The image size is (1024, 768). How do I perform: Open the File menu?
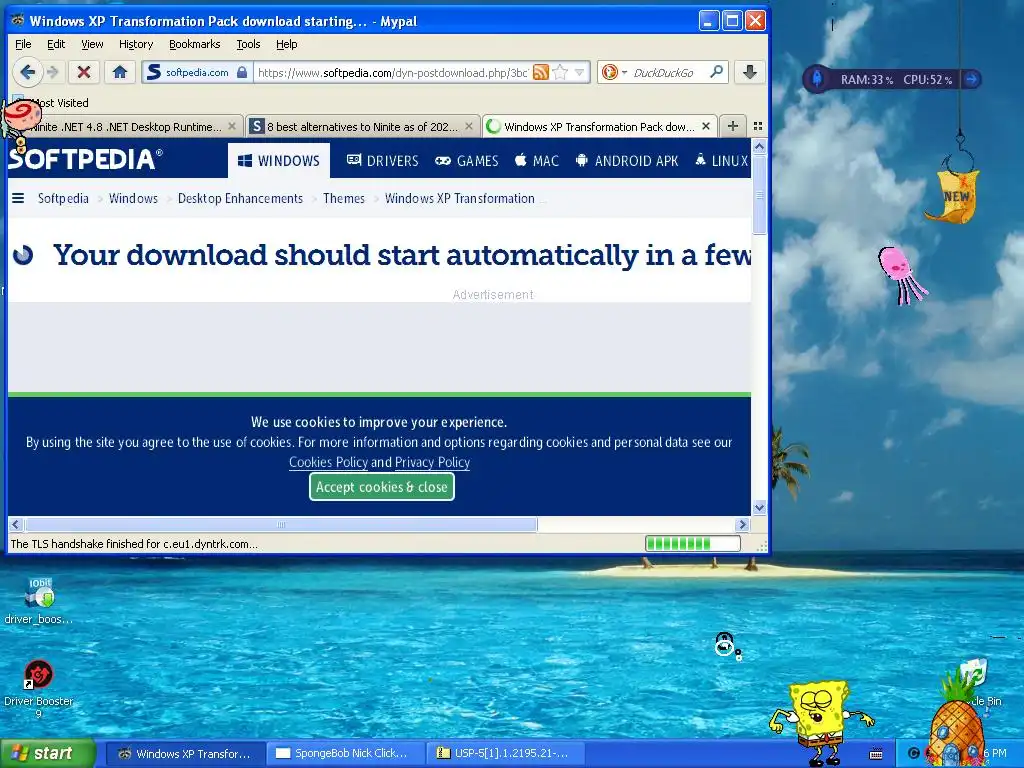coord(23,44)
